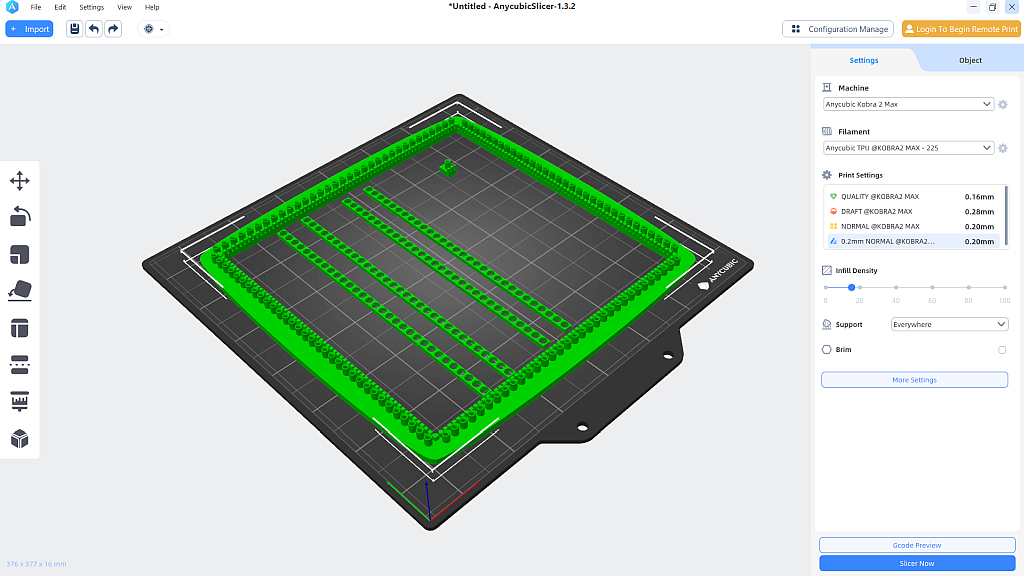
Task: Click the Undo arrow icon
Action: [x=94, y=29]
